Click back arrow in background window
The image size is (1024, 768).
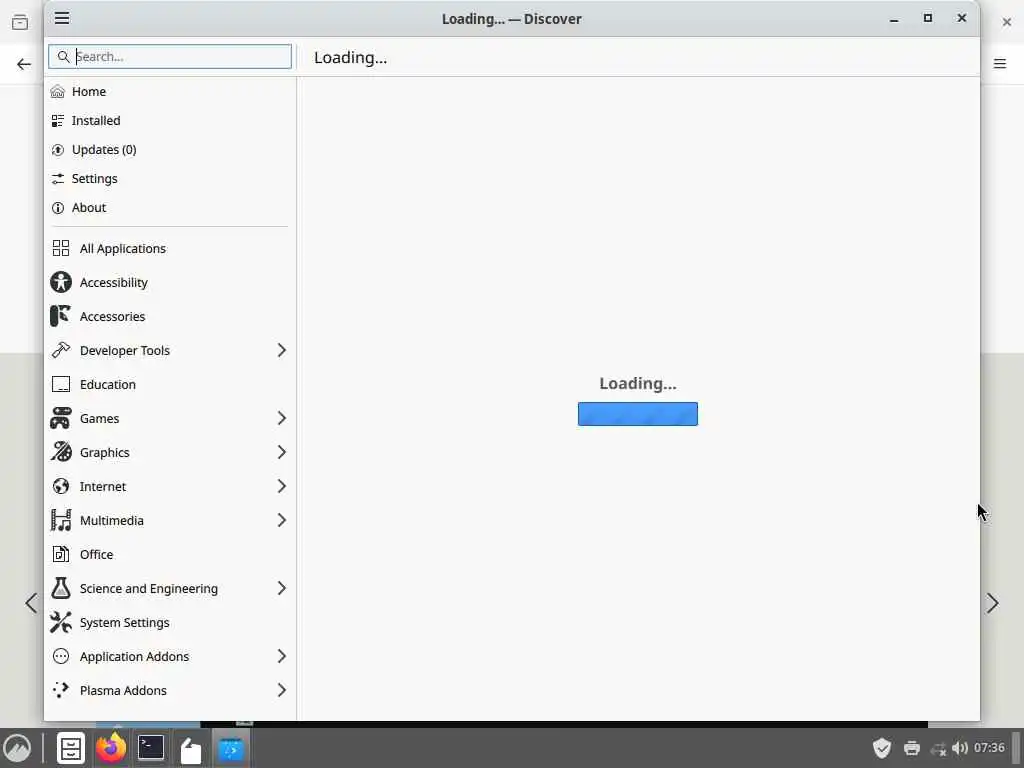click(x=24, y=64)
